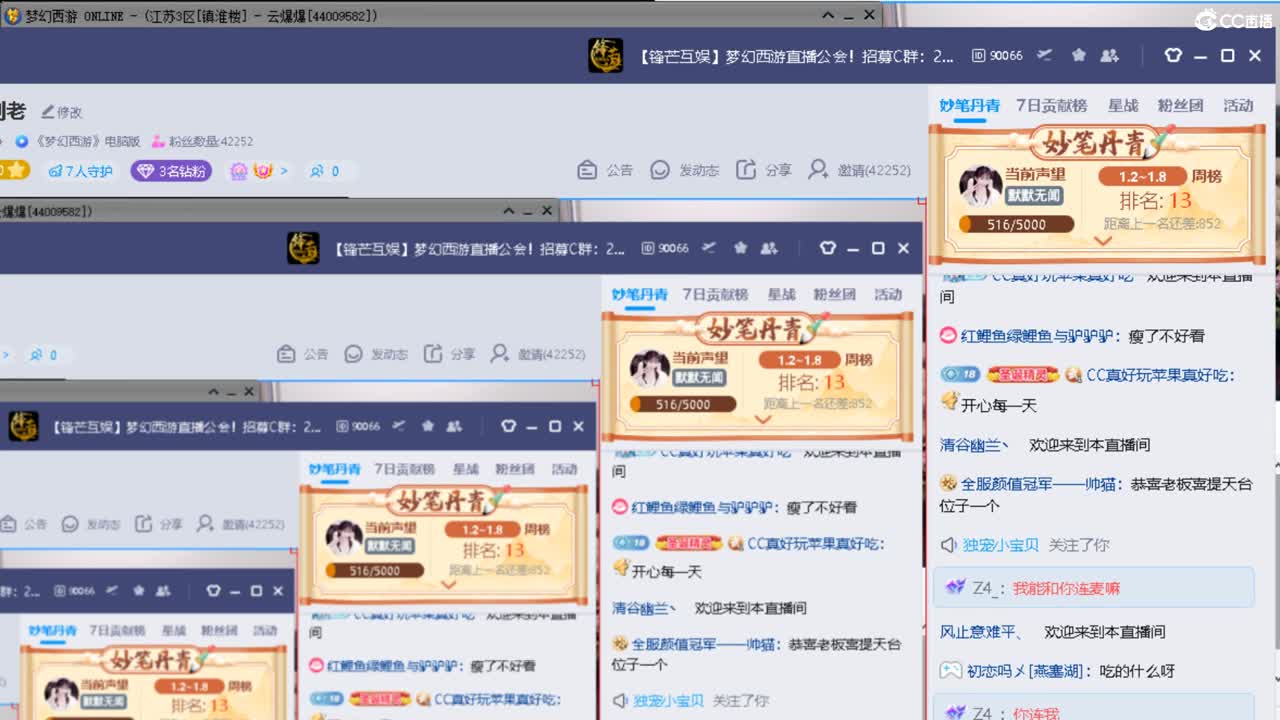The image size is (1280, 720).
Task: Open 活动 tab in outermost CC window
Action: [x=1238, y=105]
